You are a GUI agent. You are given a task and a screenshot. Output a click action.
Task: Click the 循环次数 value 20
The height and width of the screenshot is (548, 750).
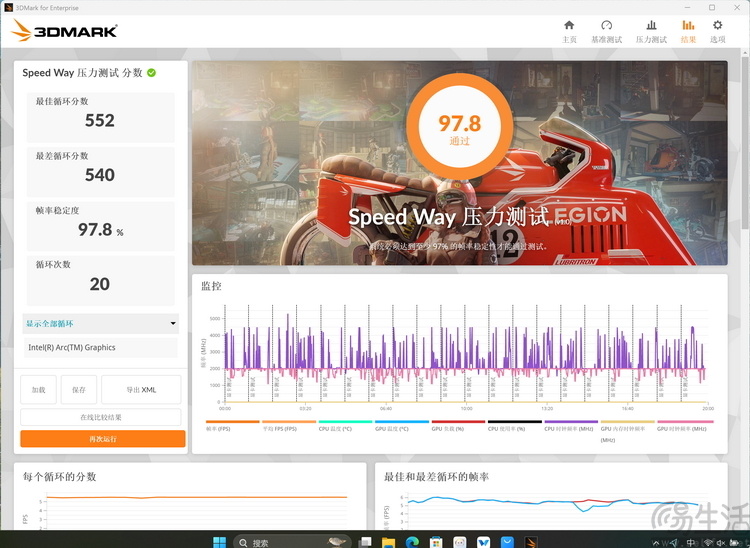pos(99,285)
